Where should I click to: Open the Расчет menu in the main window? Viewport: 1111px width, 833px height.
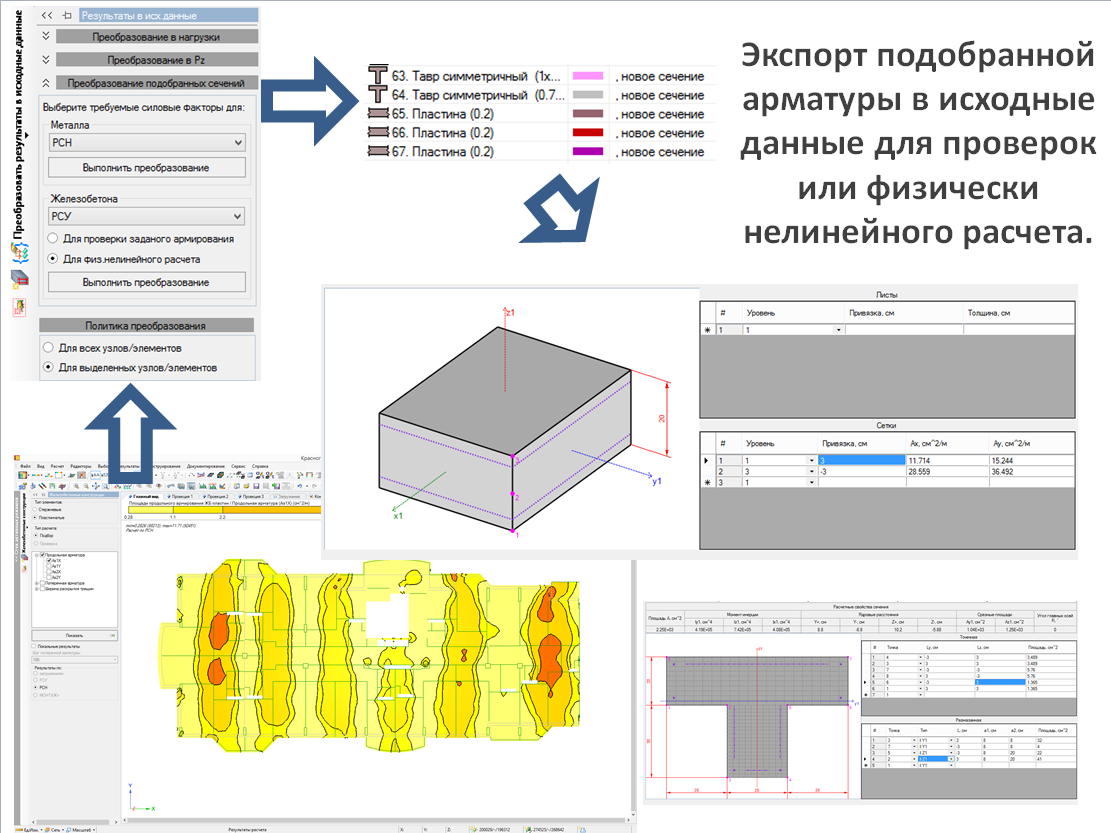(x=57, y=466)
